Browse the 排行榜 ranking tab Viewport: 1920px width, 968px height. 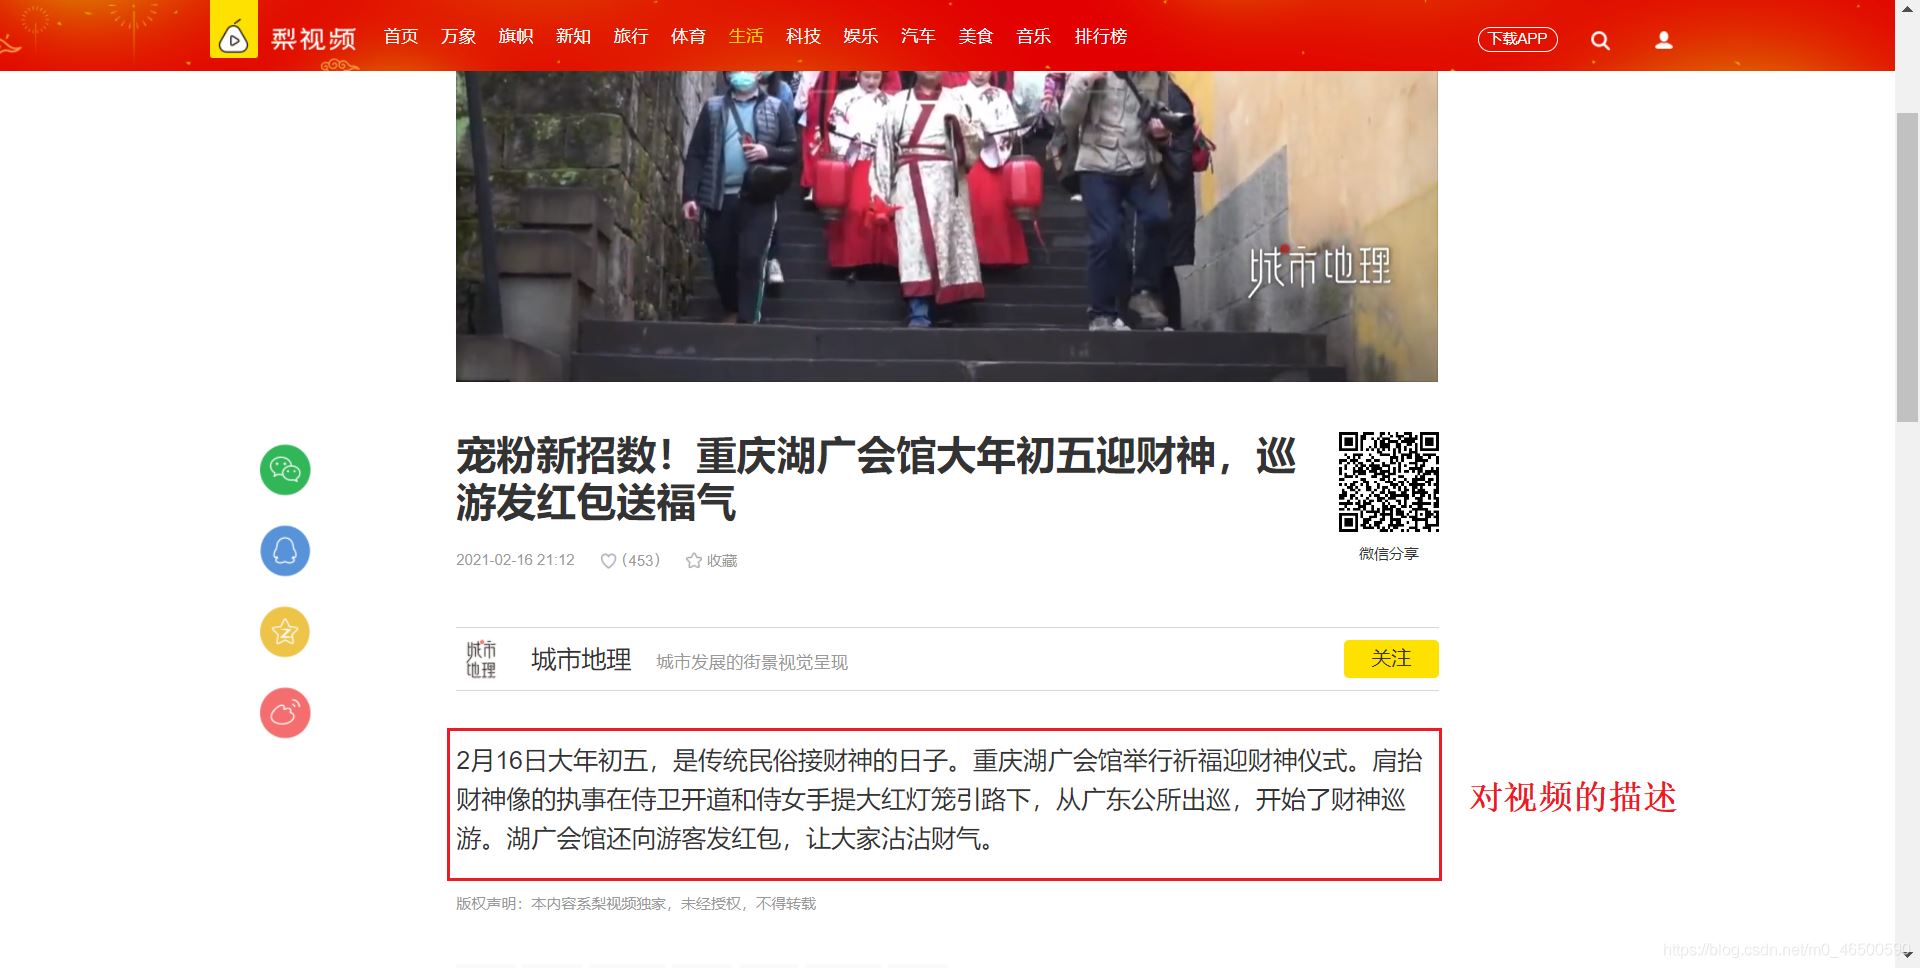(1100, 36)
